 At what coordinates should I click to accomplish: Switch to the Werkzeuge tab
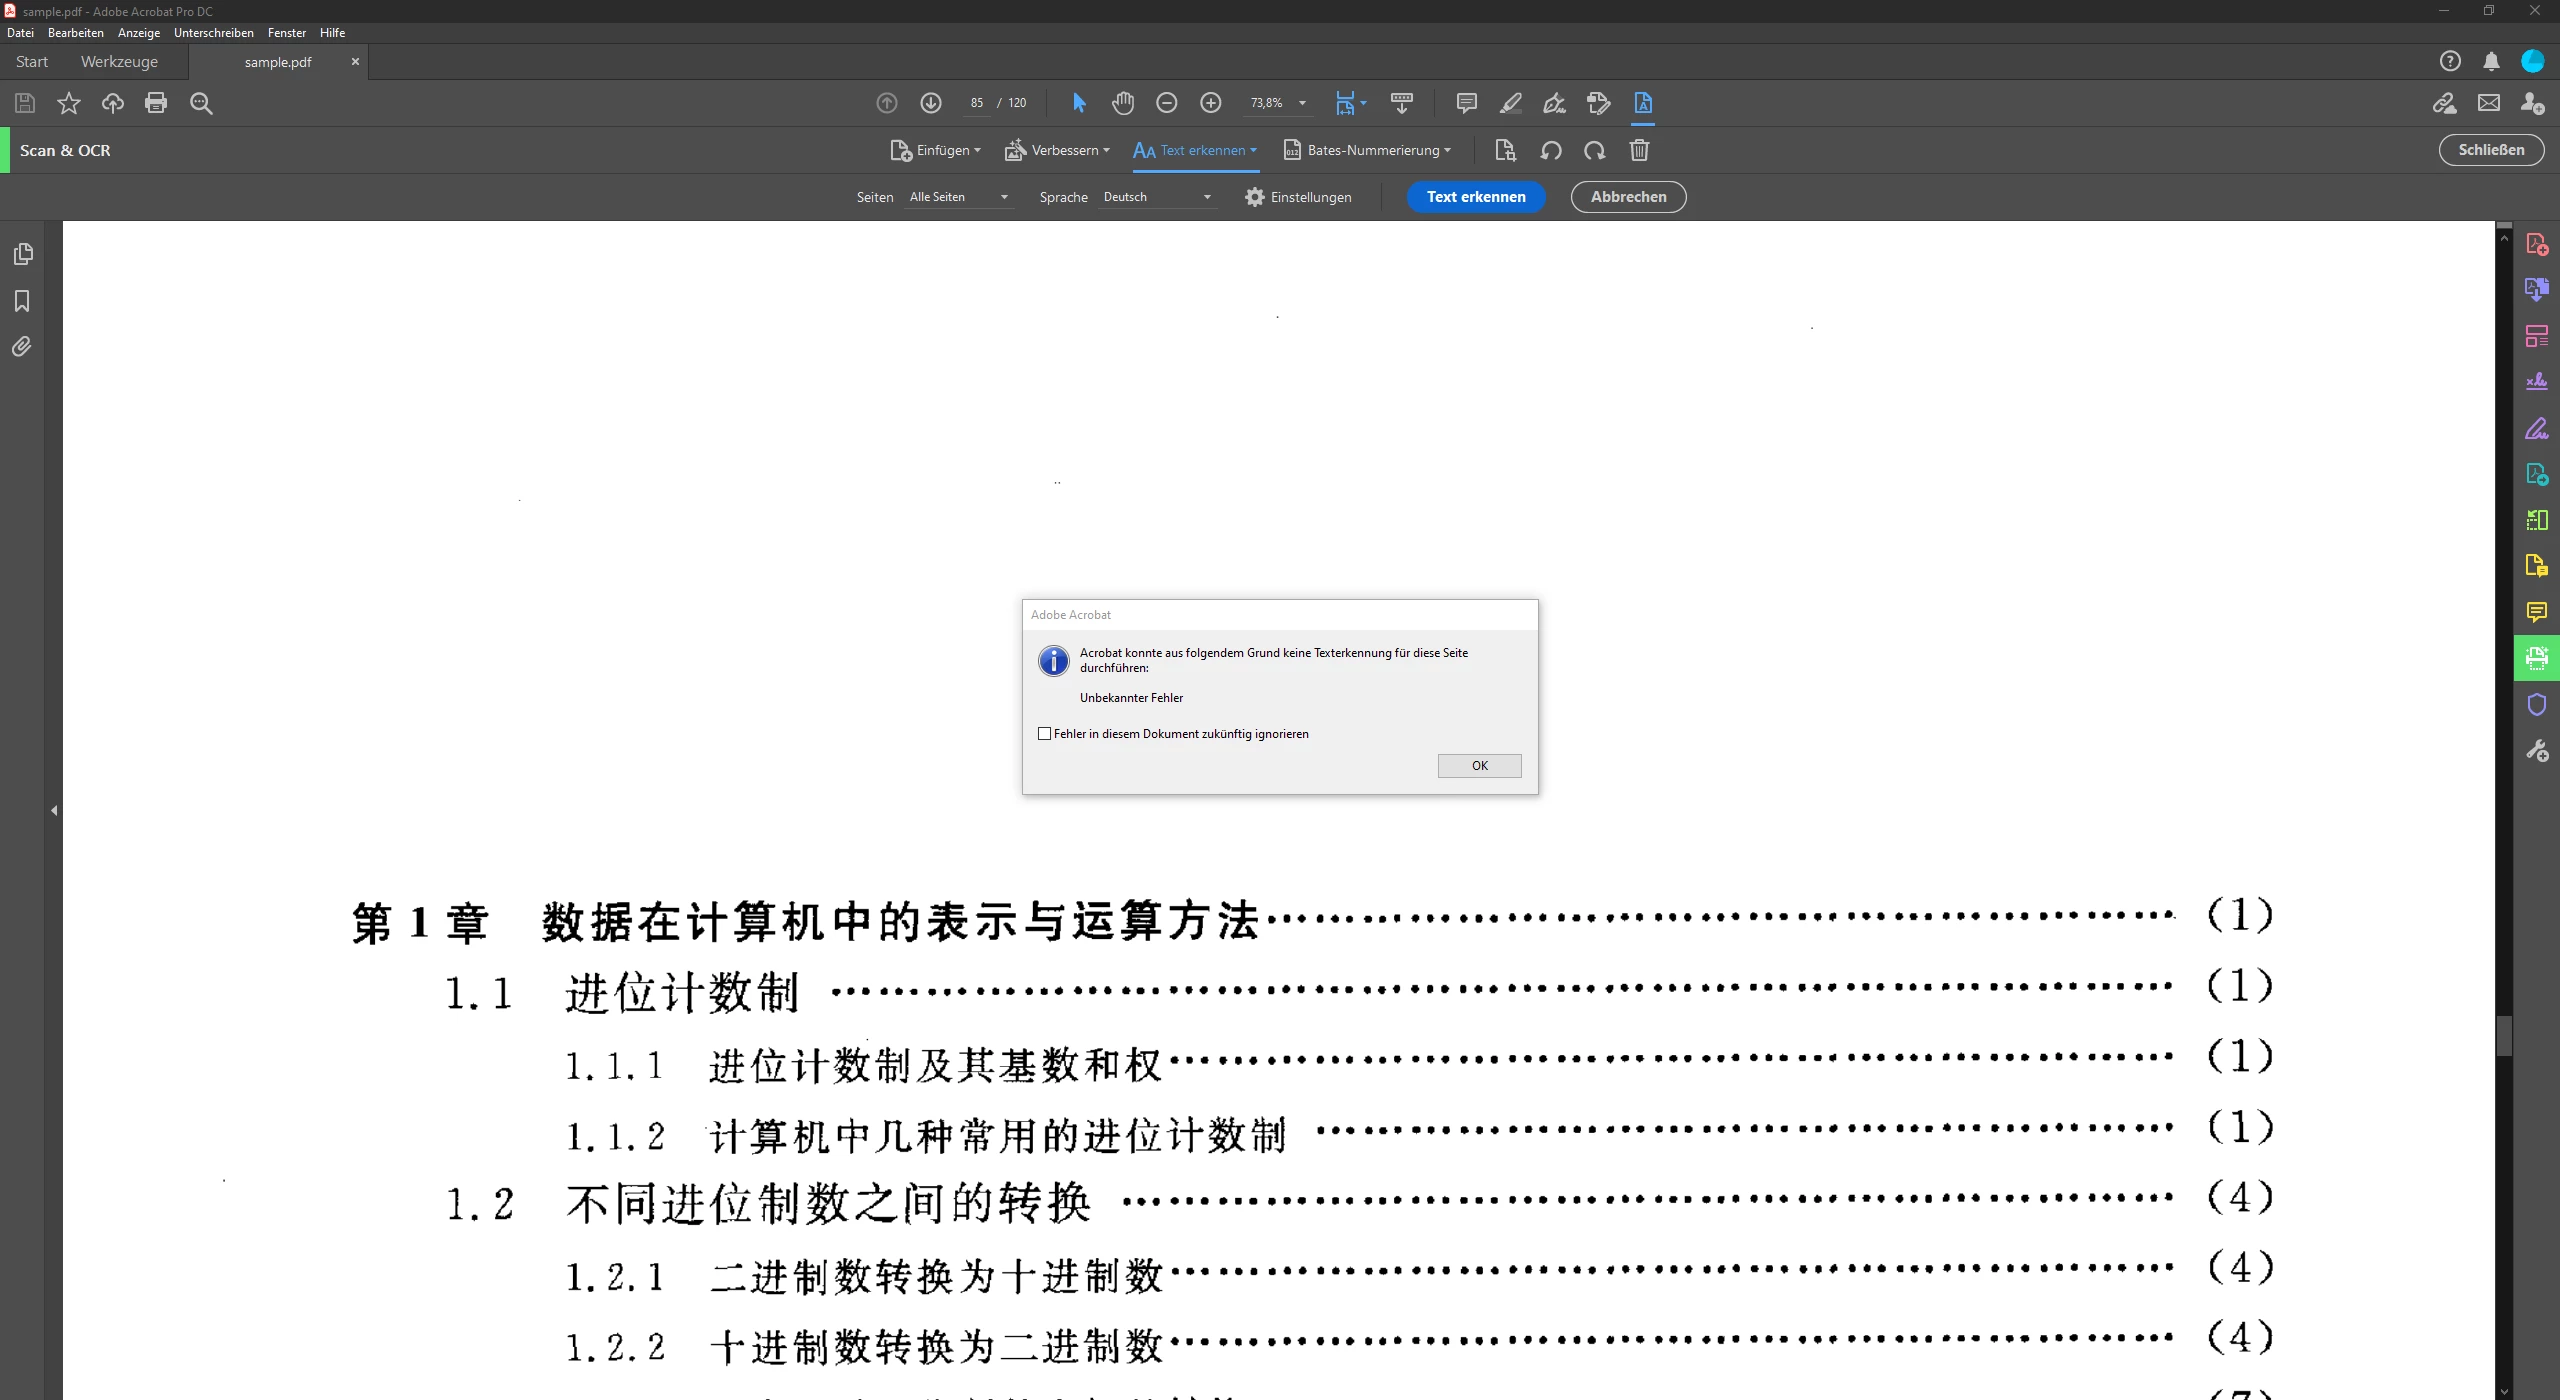[119, 62]
